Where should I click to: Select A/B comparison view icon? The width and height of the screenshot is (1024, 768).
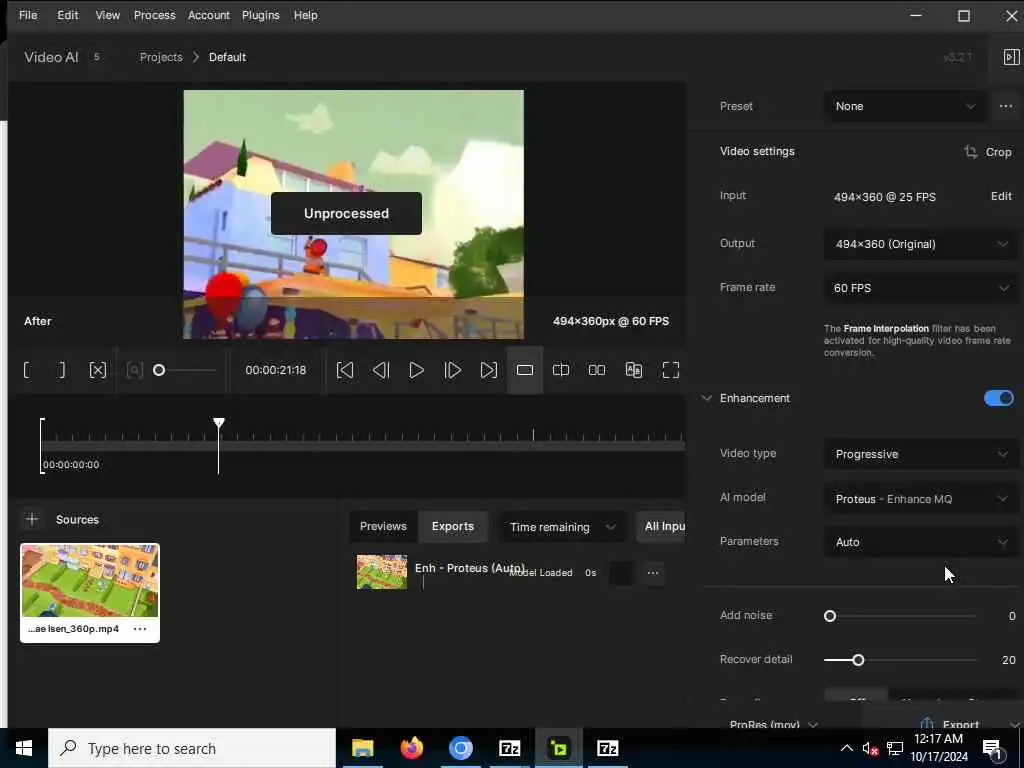[x=633, y=370]
